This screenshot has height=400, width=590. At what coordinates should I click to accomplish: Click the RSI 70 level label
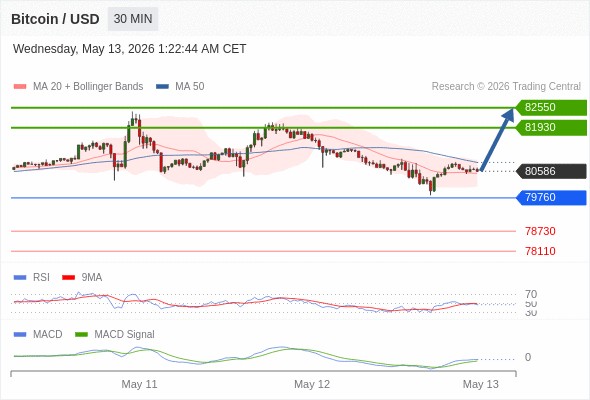point(531,294)
